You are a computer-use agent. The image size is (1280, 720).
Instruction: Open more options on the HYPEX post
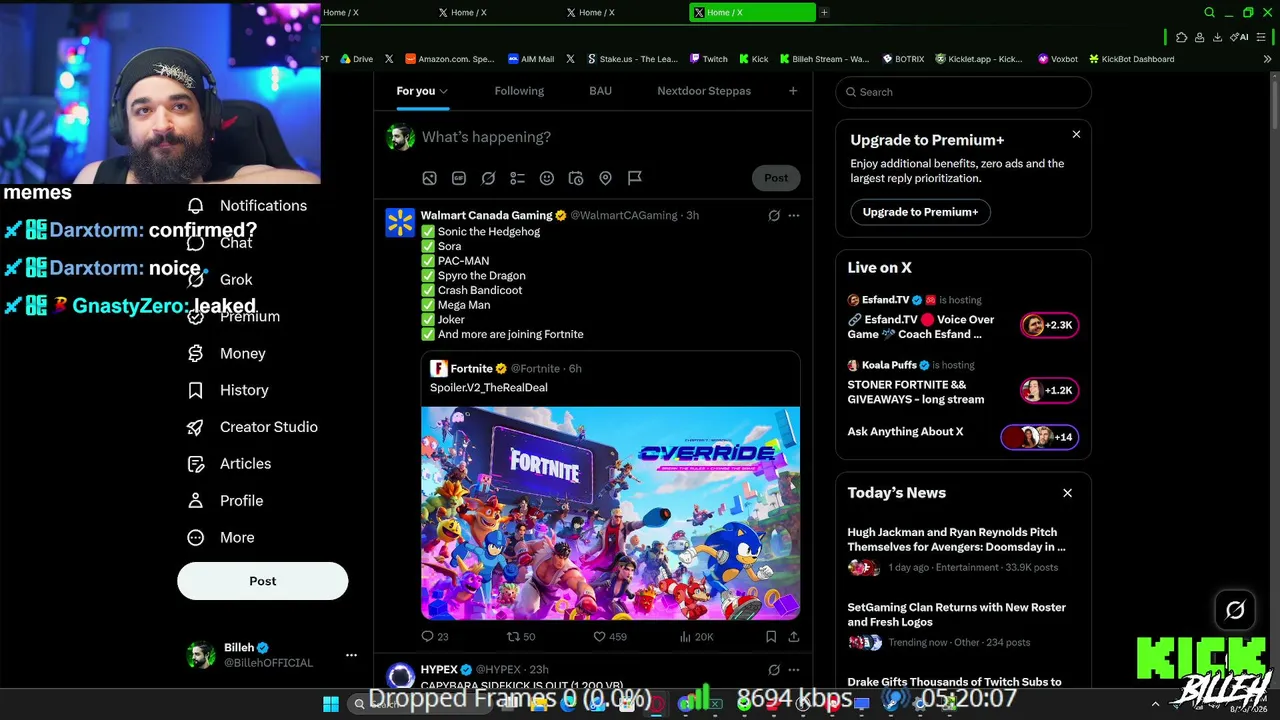pos(794,670)
